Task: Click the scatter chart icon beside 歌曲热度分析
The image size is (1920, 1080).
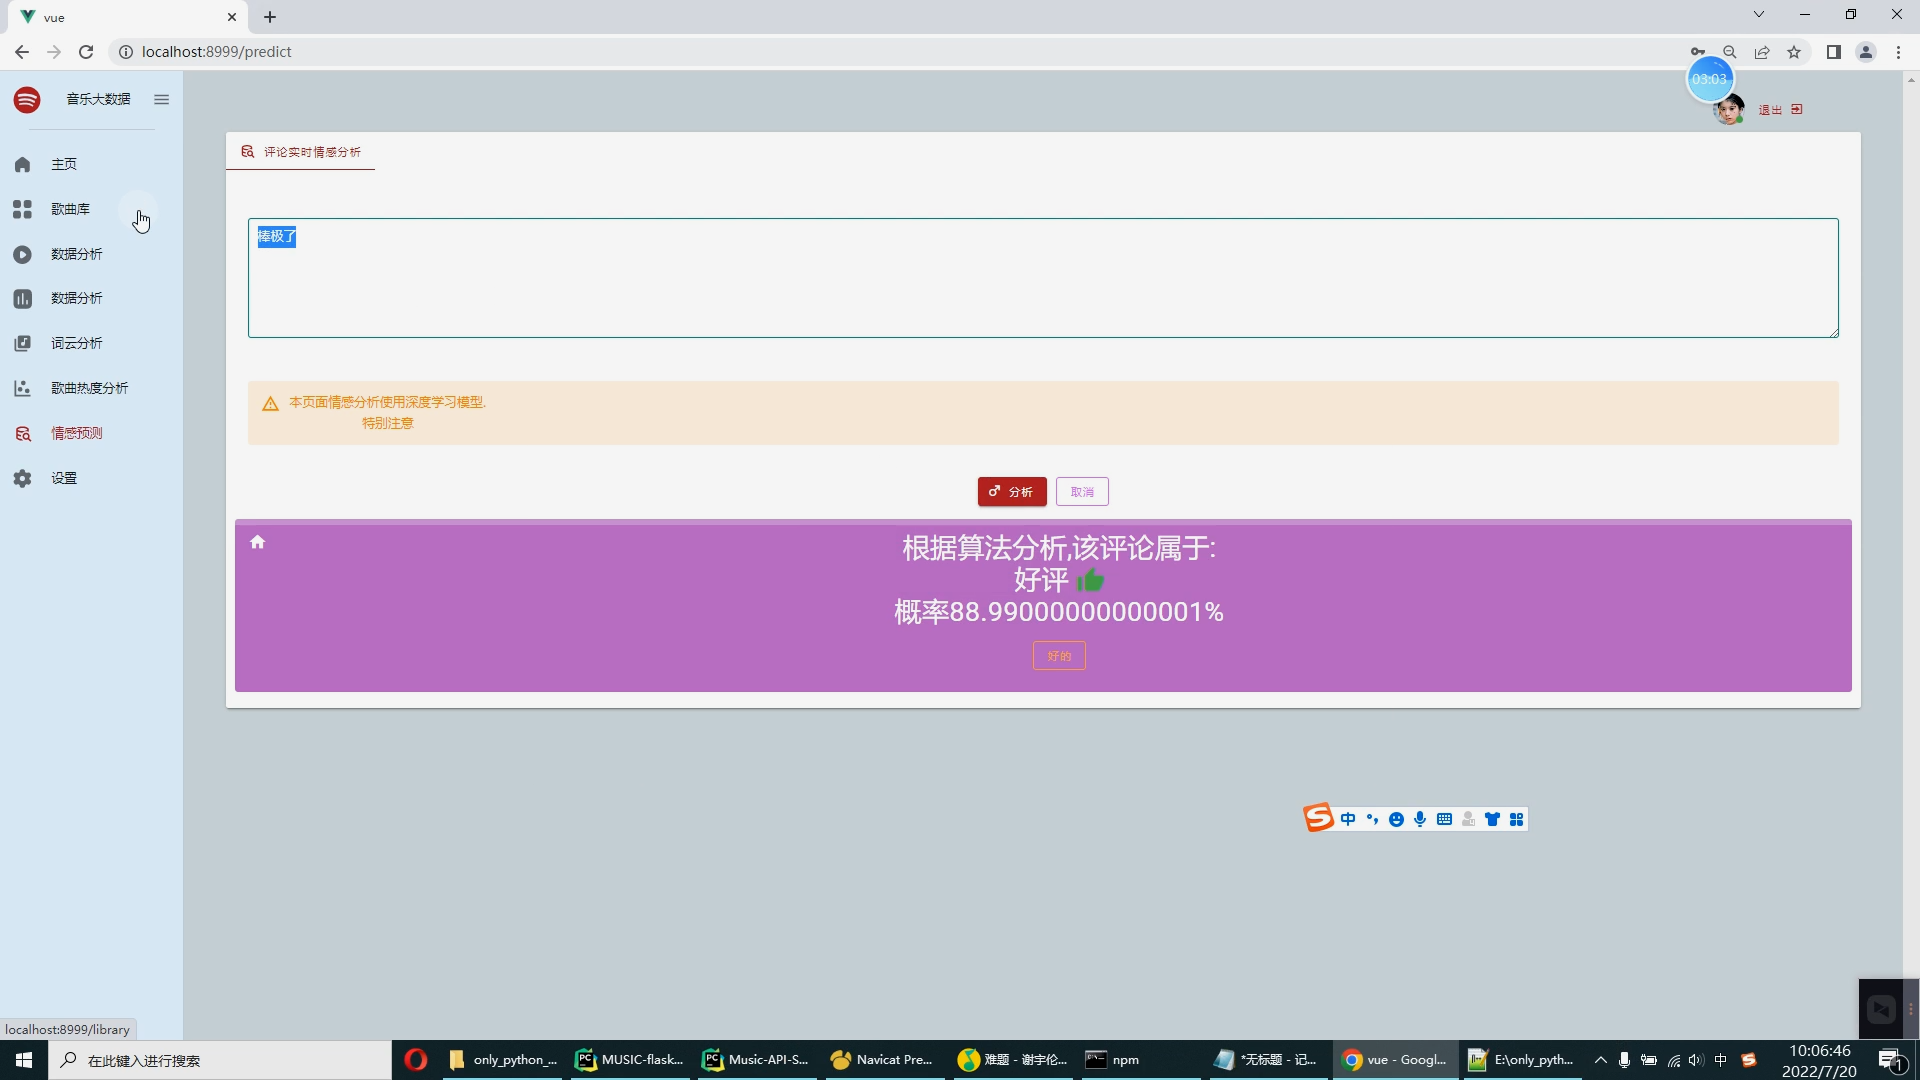Action: tap(22, 388)
